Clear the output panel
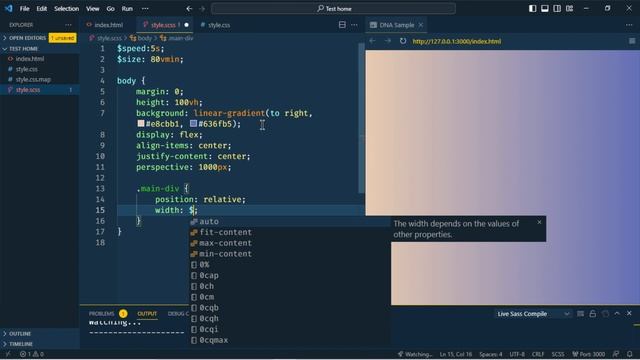 [x=580, y=313]
